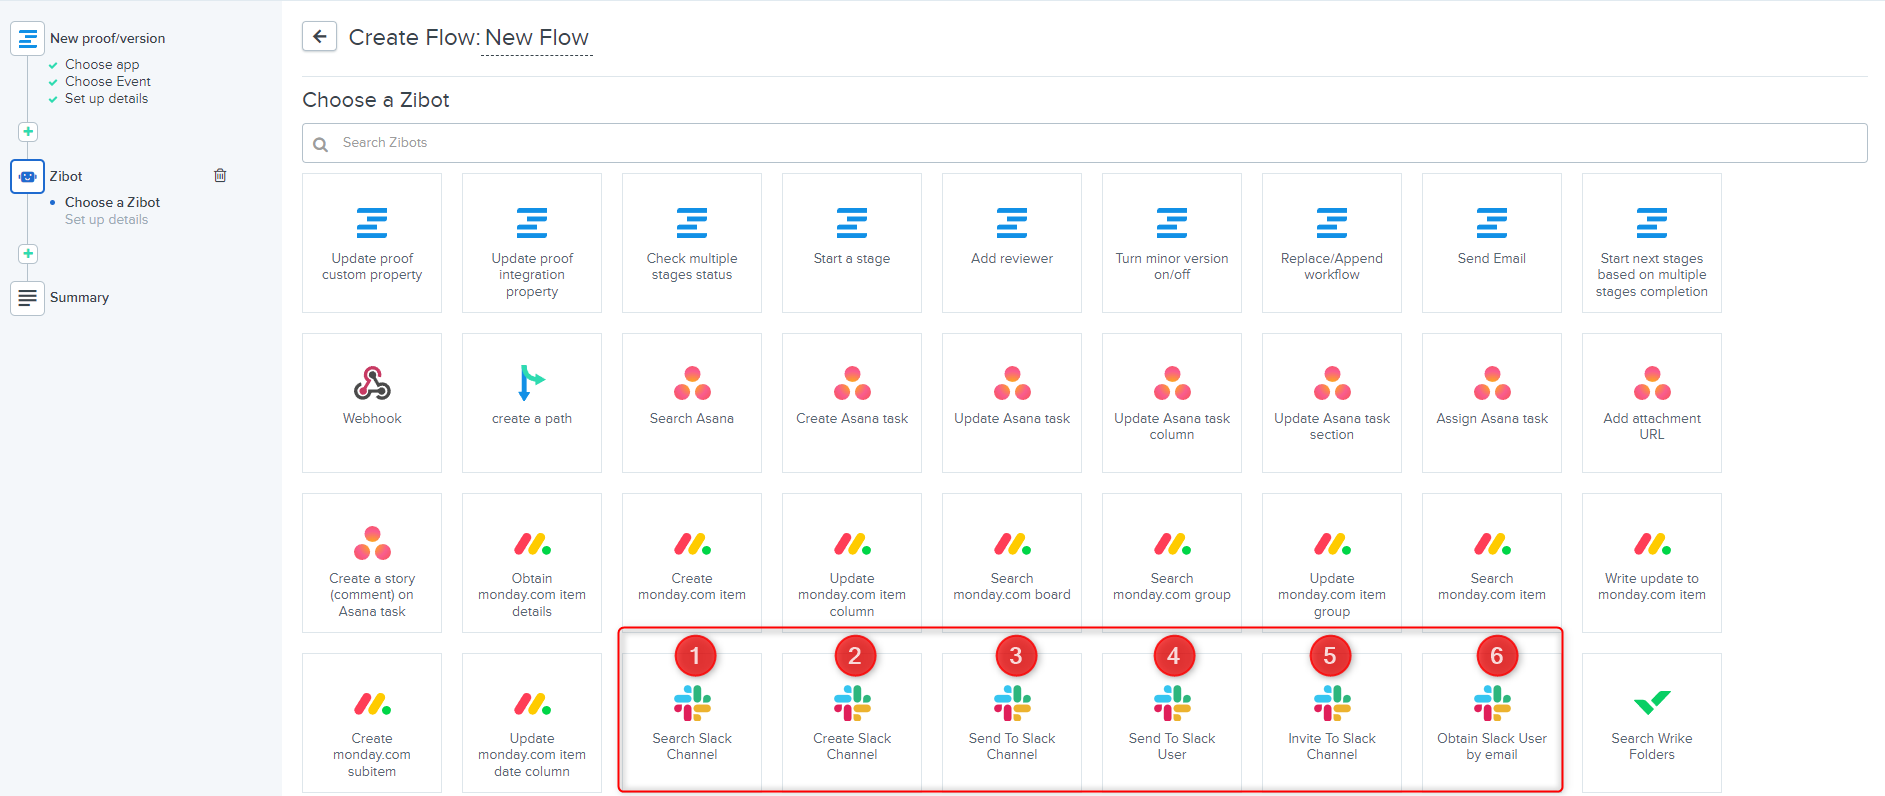Pick the Search Wrike Folders Zibot
Image resolution: width=1885 pixels, height=796 pixels.
(1651, 723)
